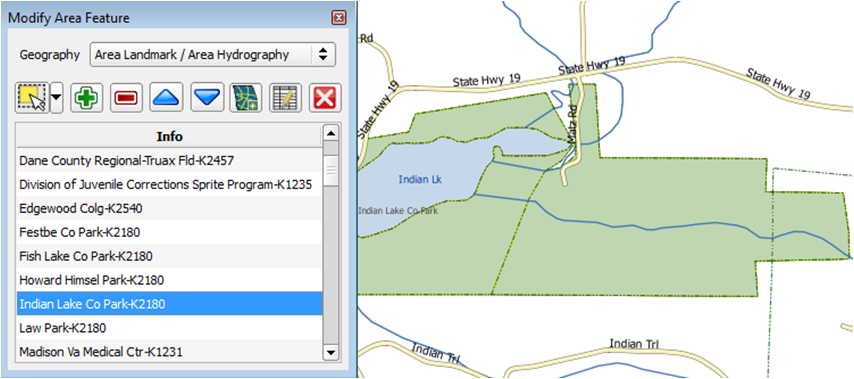Click the Info column header

coord(169,136)
